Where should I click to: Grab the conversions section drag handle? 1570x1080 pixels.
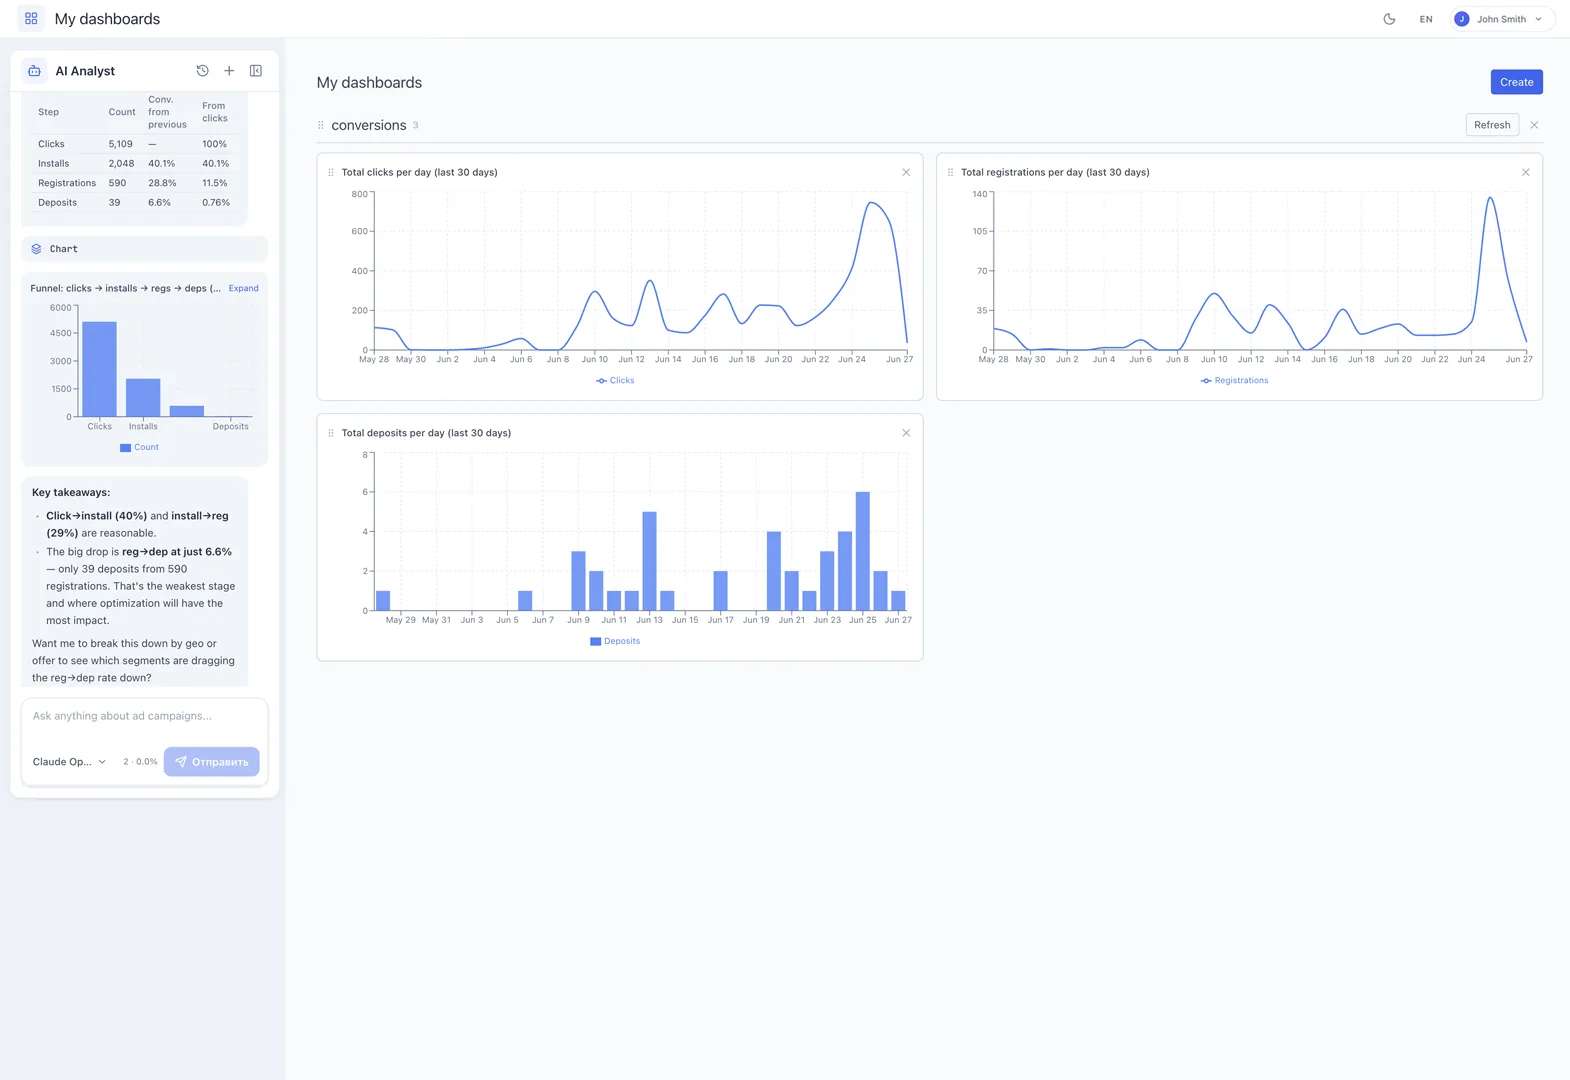click(x=321, y=125)
